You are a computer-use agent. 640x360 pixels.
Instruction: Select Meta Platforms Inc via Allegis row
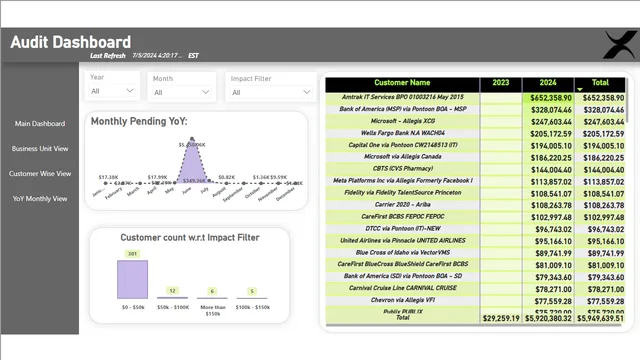click(x=475, y=181)
